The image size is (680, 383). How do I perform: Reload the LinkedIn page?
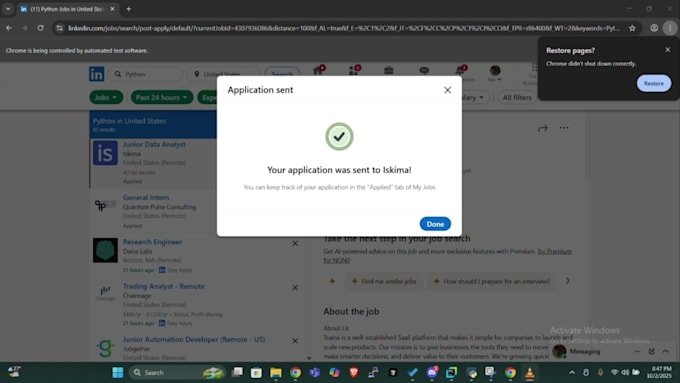(40, 28)
